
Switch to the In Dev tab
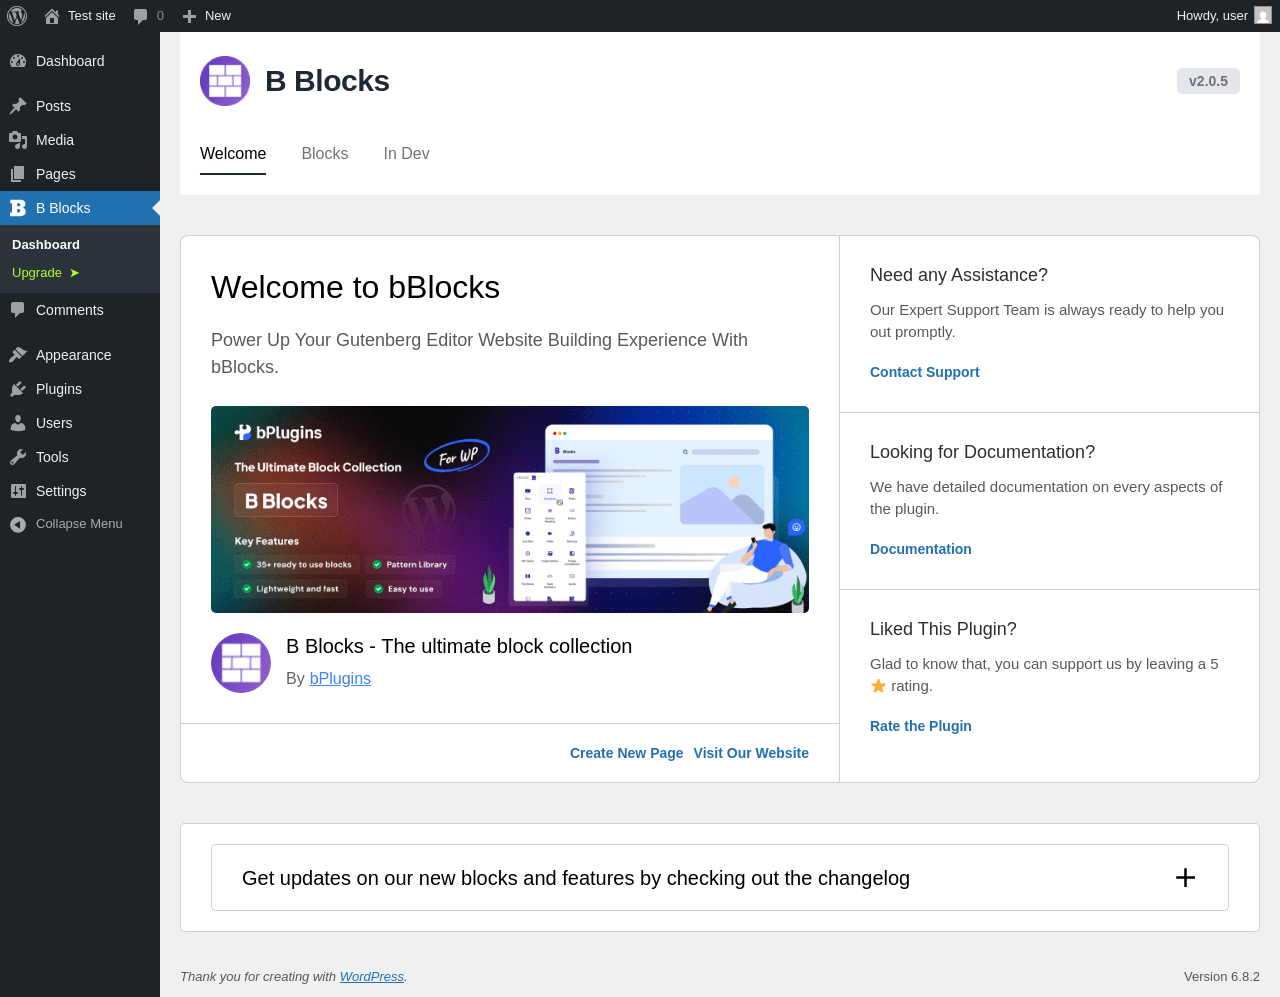click(x=406, y=154)
